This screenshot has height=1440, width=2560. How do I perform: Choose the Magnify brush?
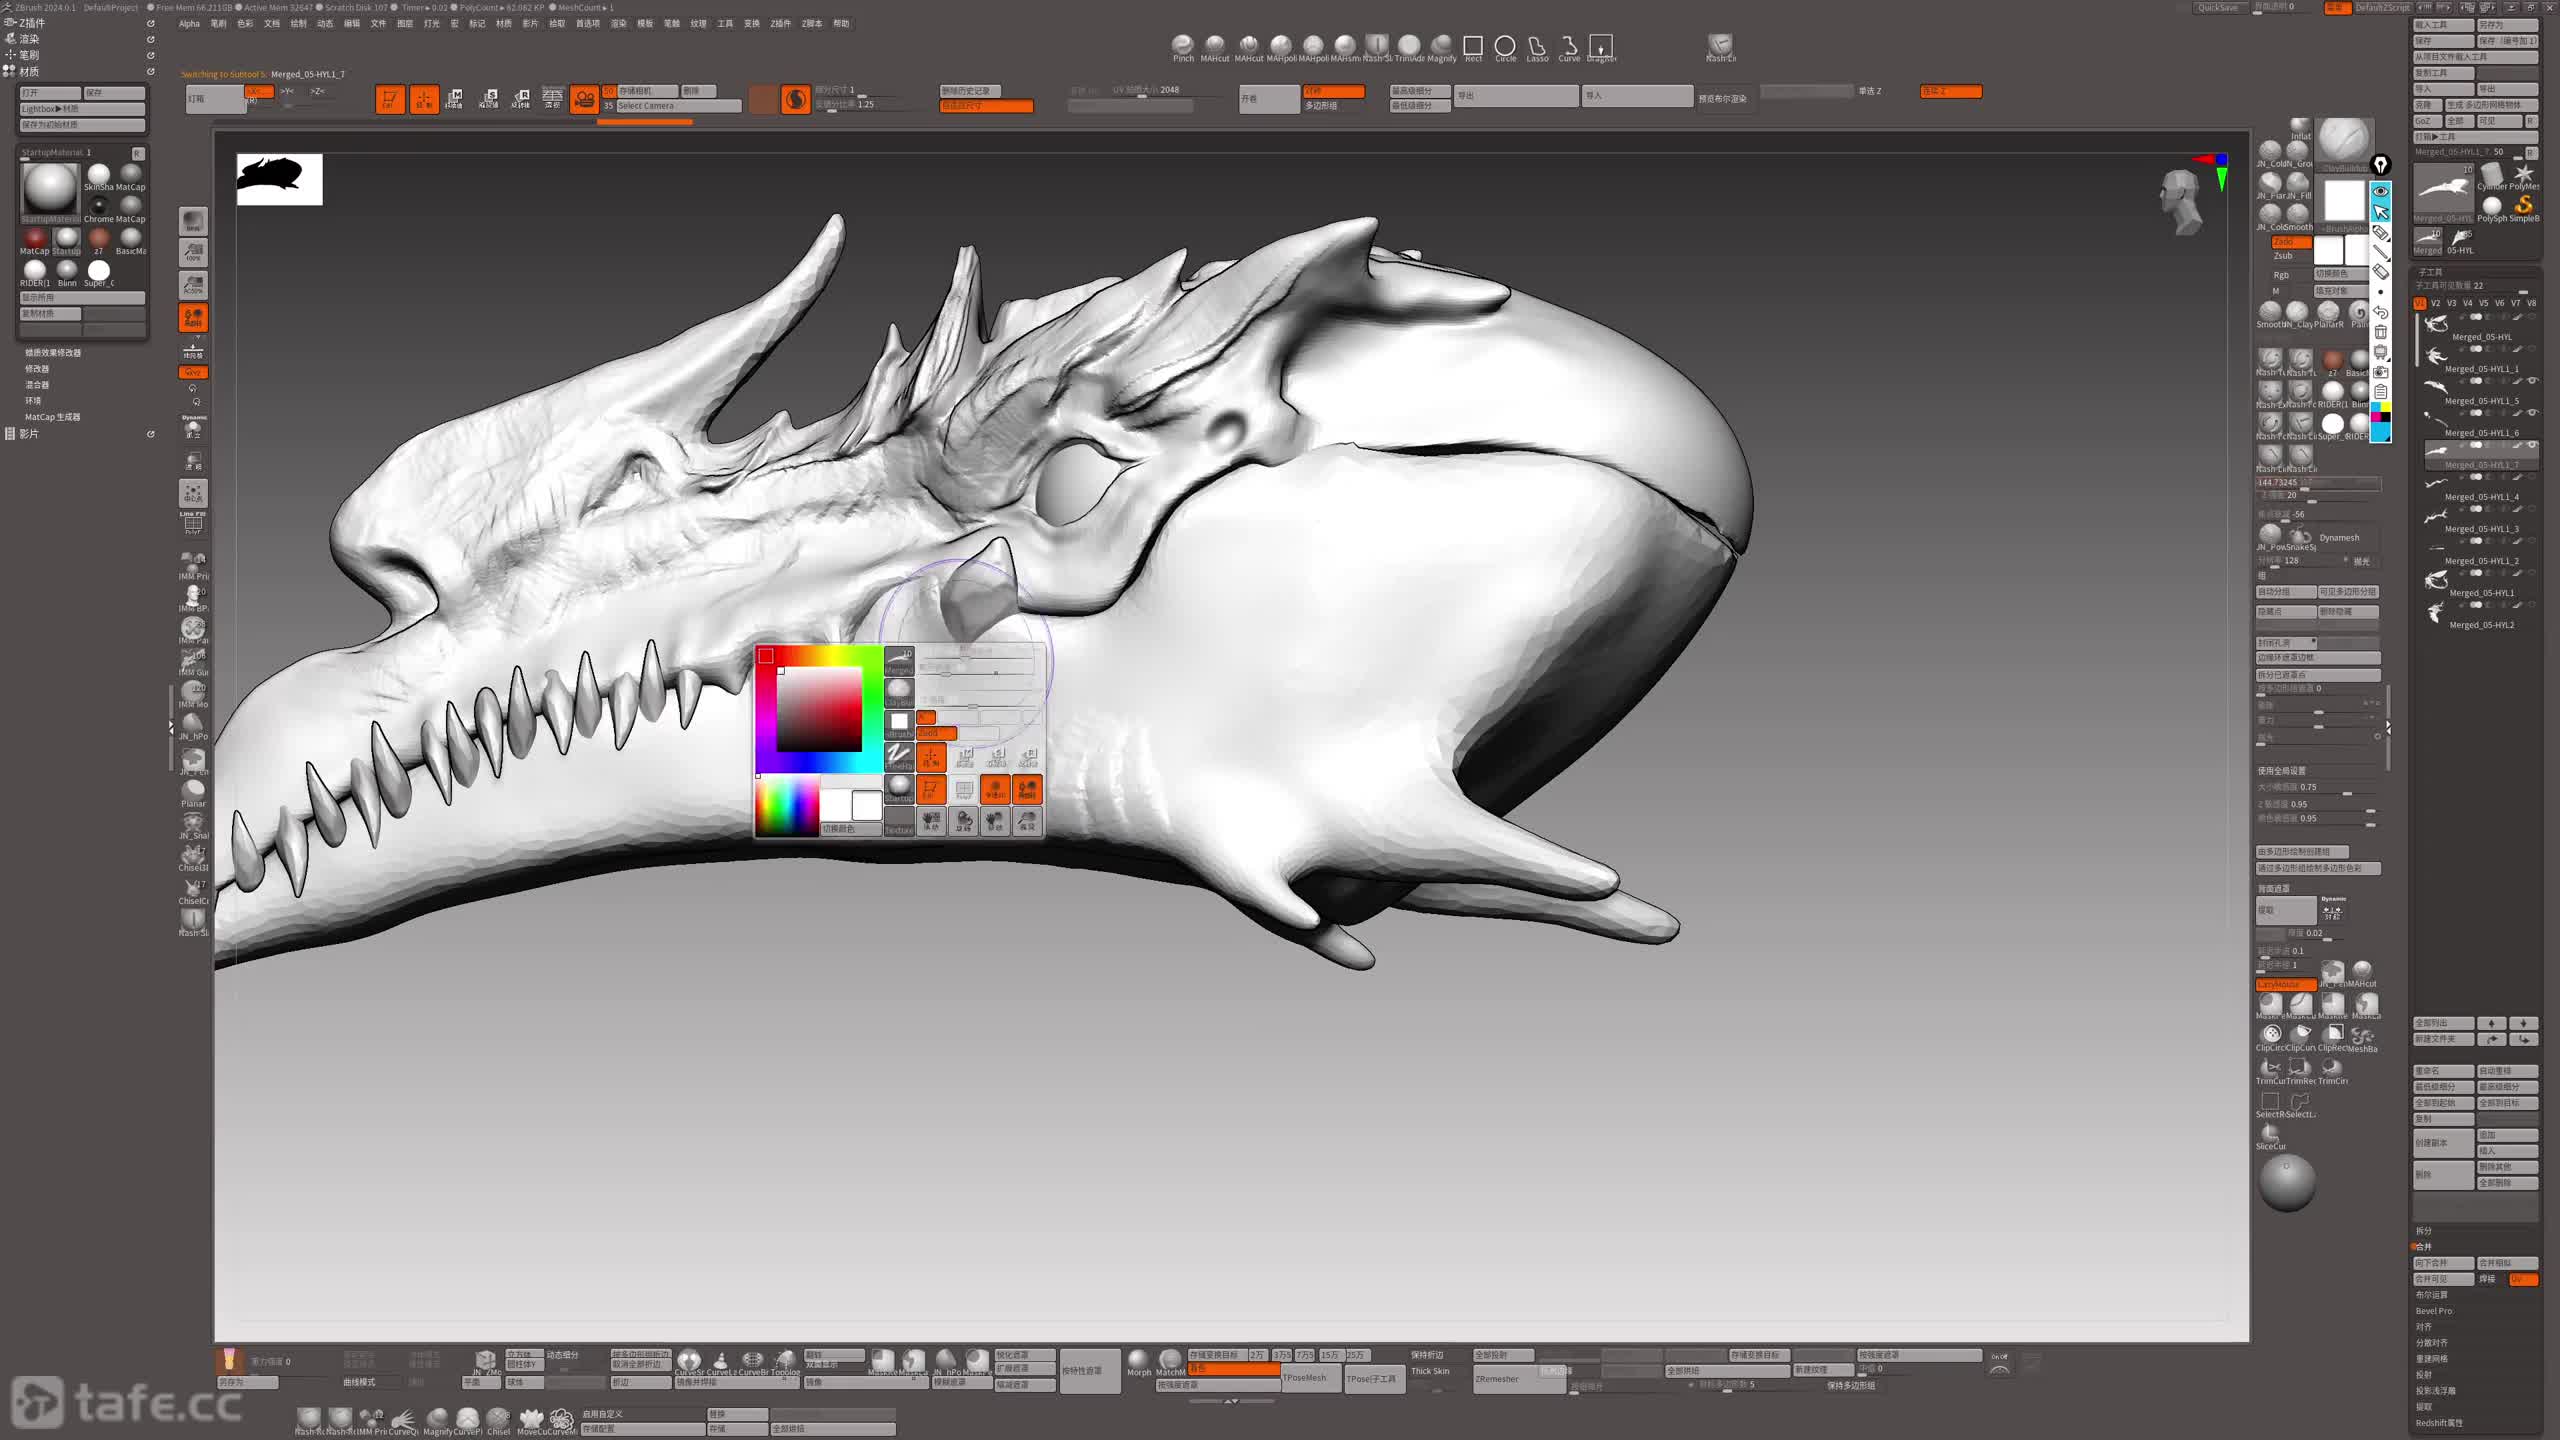pos(1441,45)
